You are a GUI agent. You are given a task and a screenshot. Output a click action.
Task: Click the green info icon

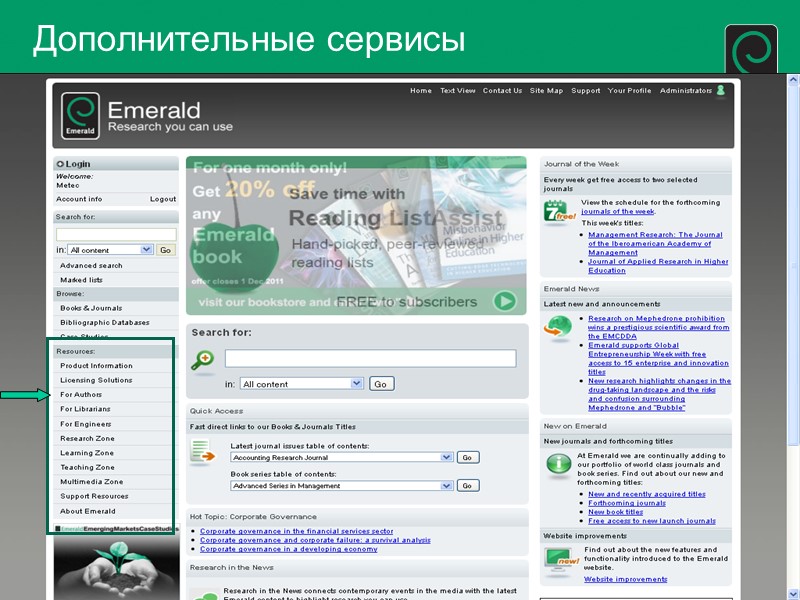559,464
